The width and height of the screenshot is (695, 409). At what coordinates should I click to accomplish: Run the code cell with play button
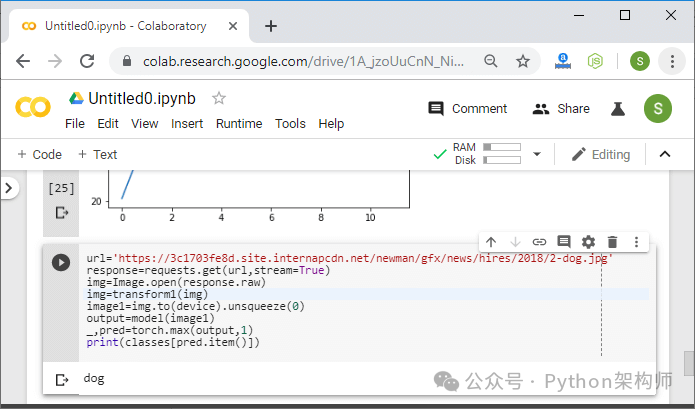[x=61, y=262]
